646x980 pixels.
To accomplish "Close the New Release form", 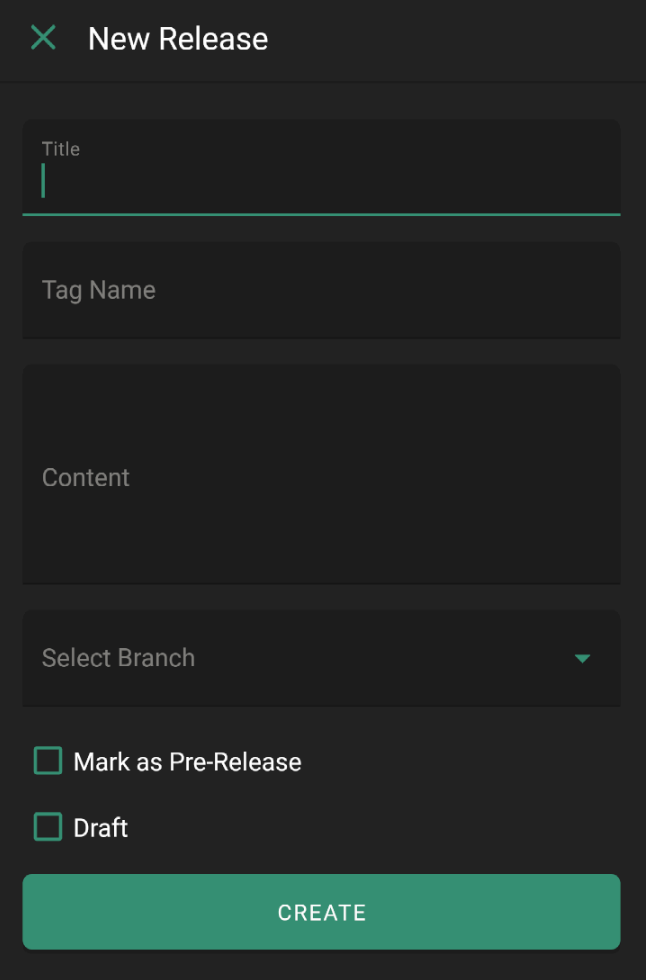I will [43, 38].
